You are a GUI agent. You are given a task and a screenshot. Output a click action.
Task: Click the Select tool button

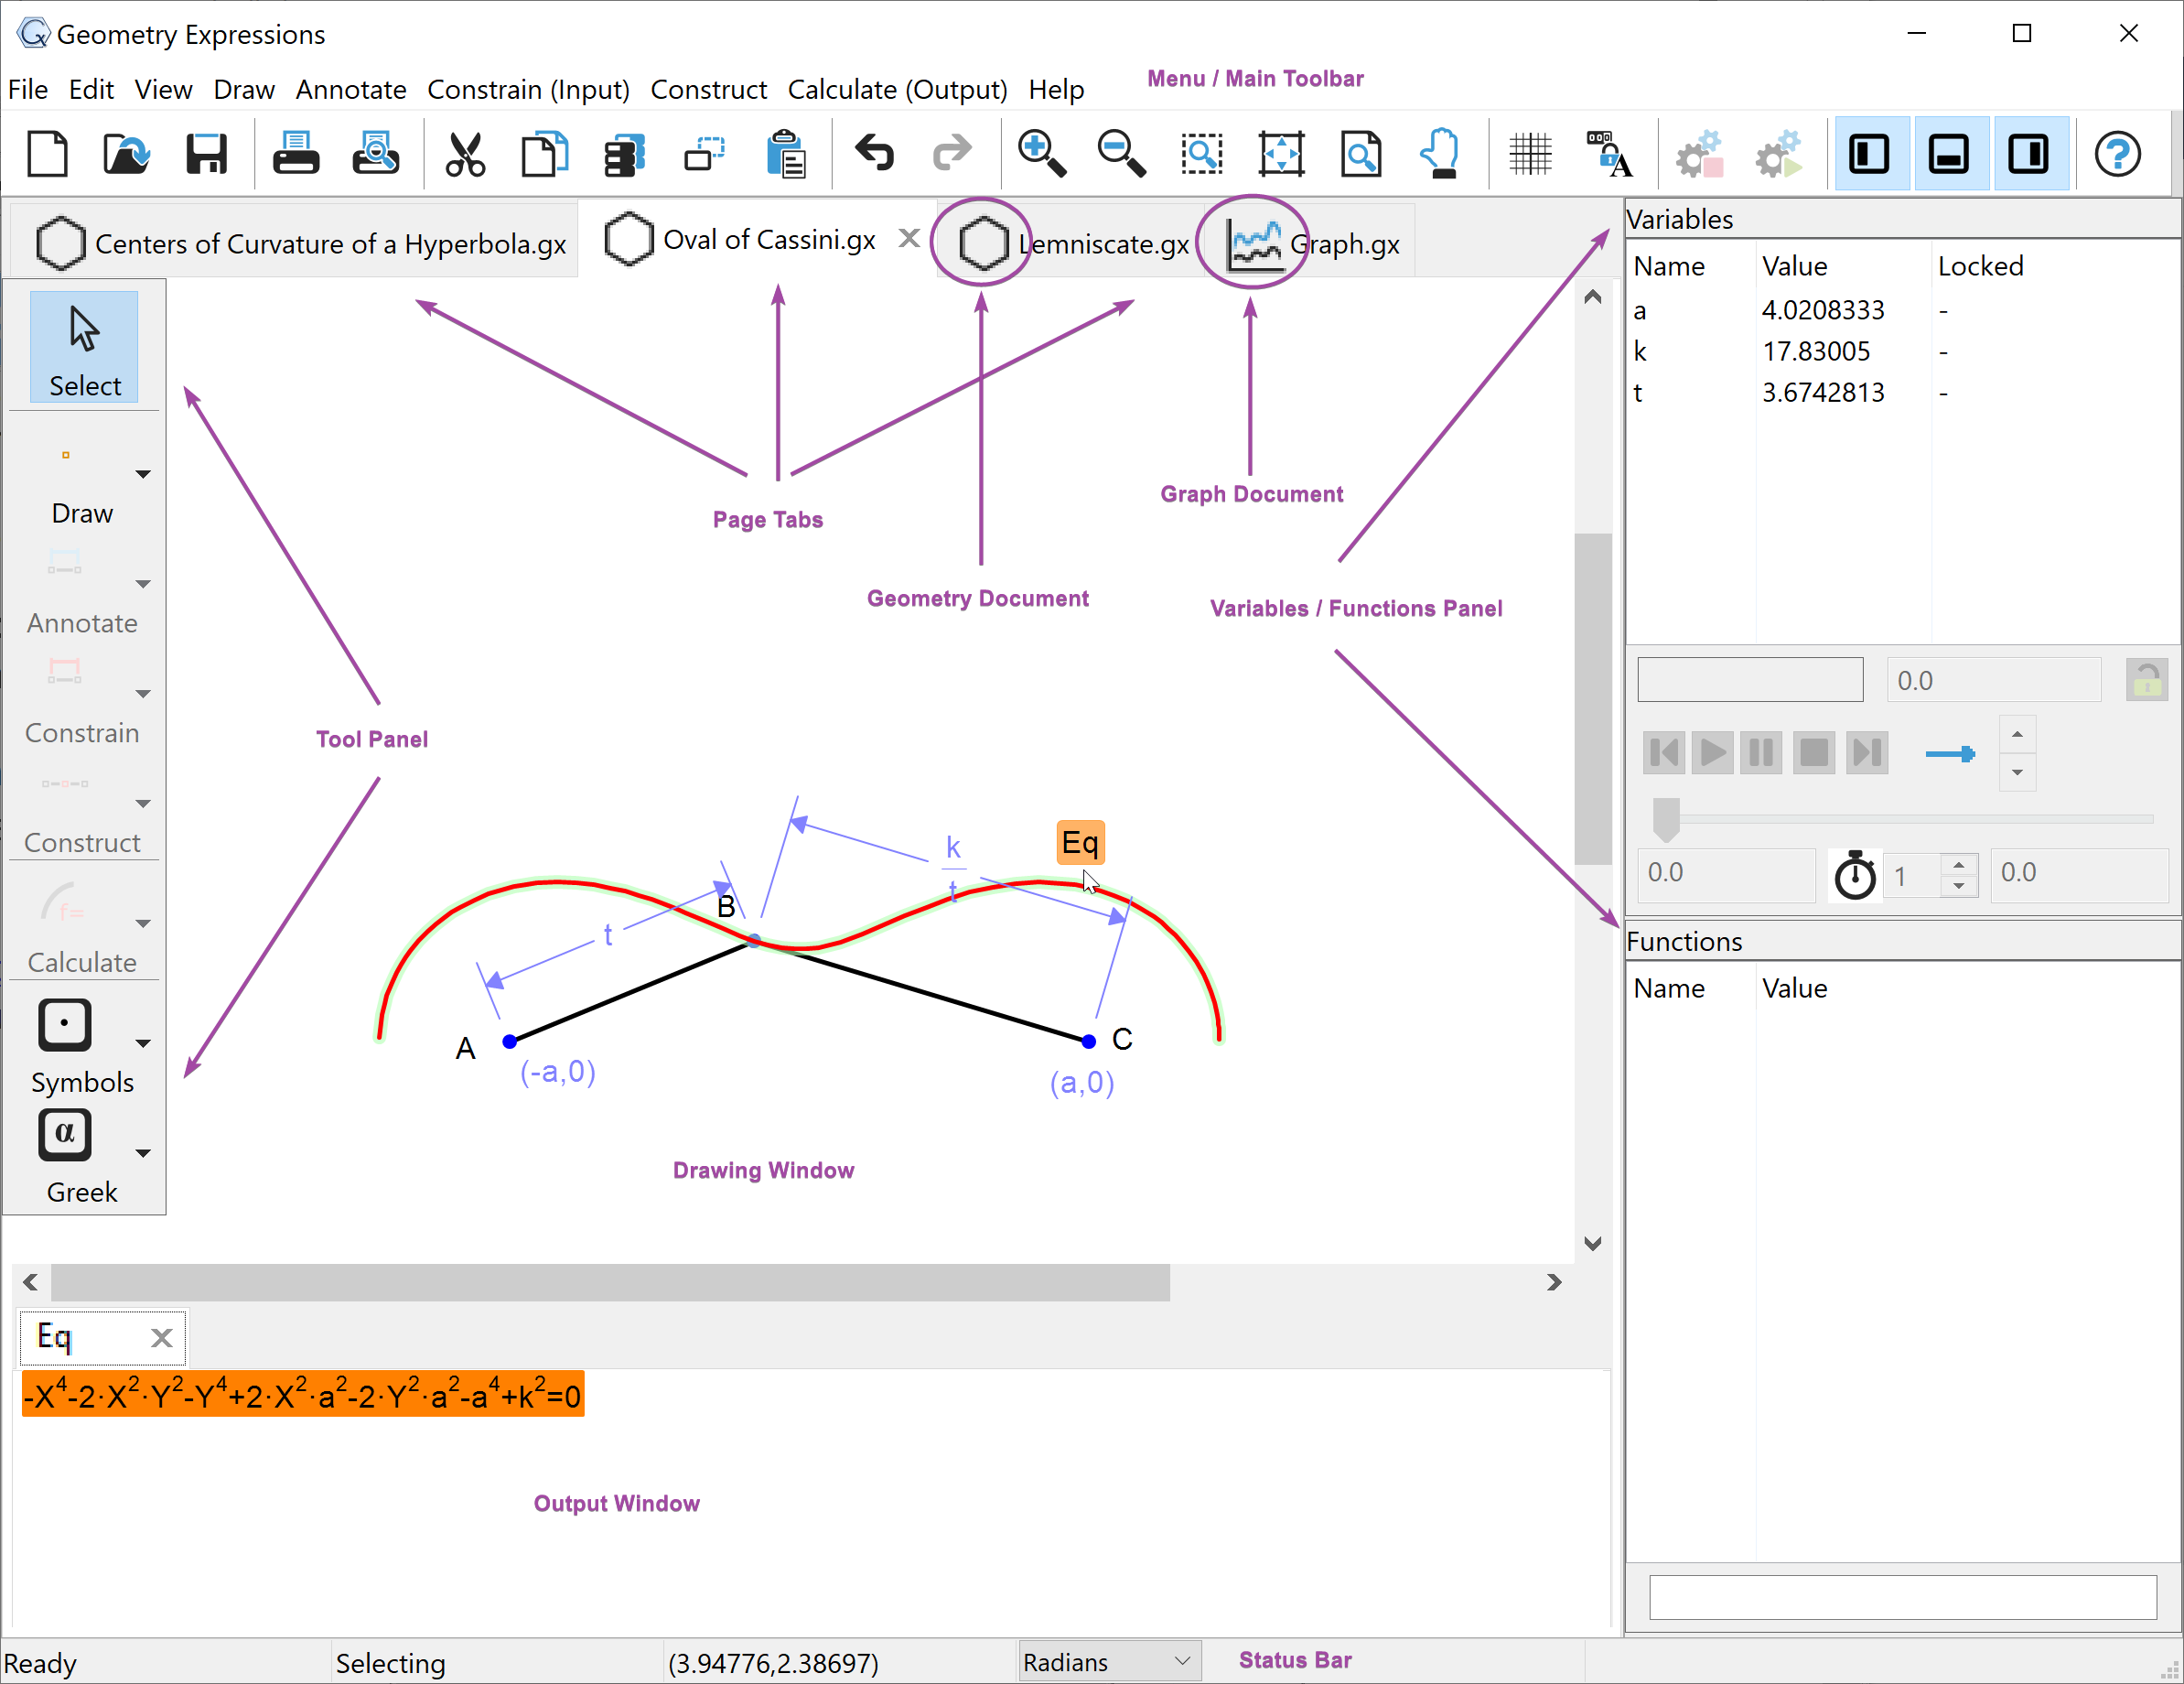[x=84, y=346]
